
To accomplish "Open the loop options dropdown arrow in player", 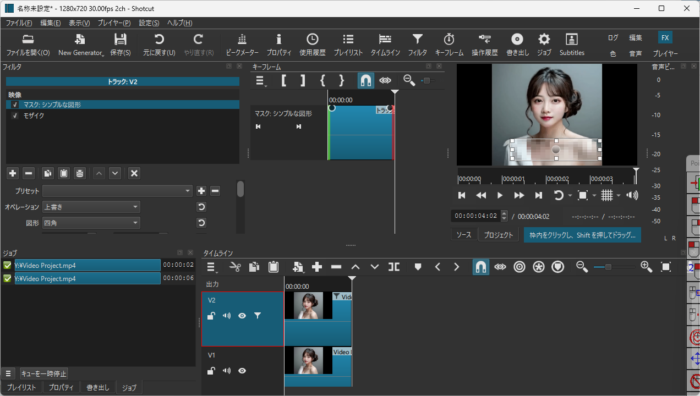I will [570, 195].
